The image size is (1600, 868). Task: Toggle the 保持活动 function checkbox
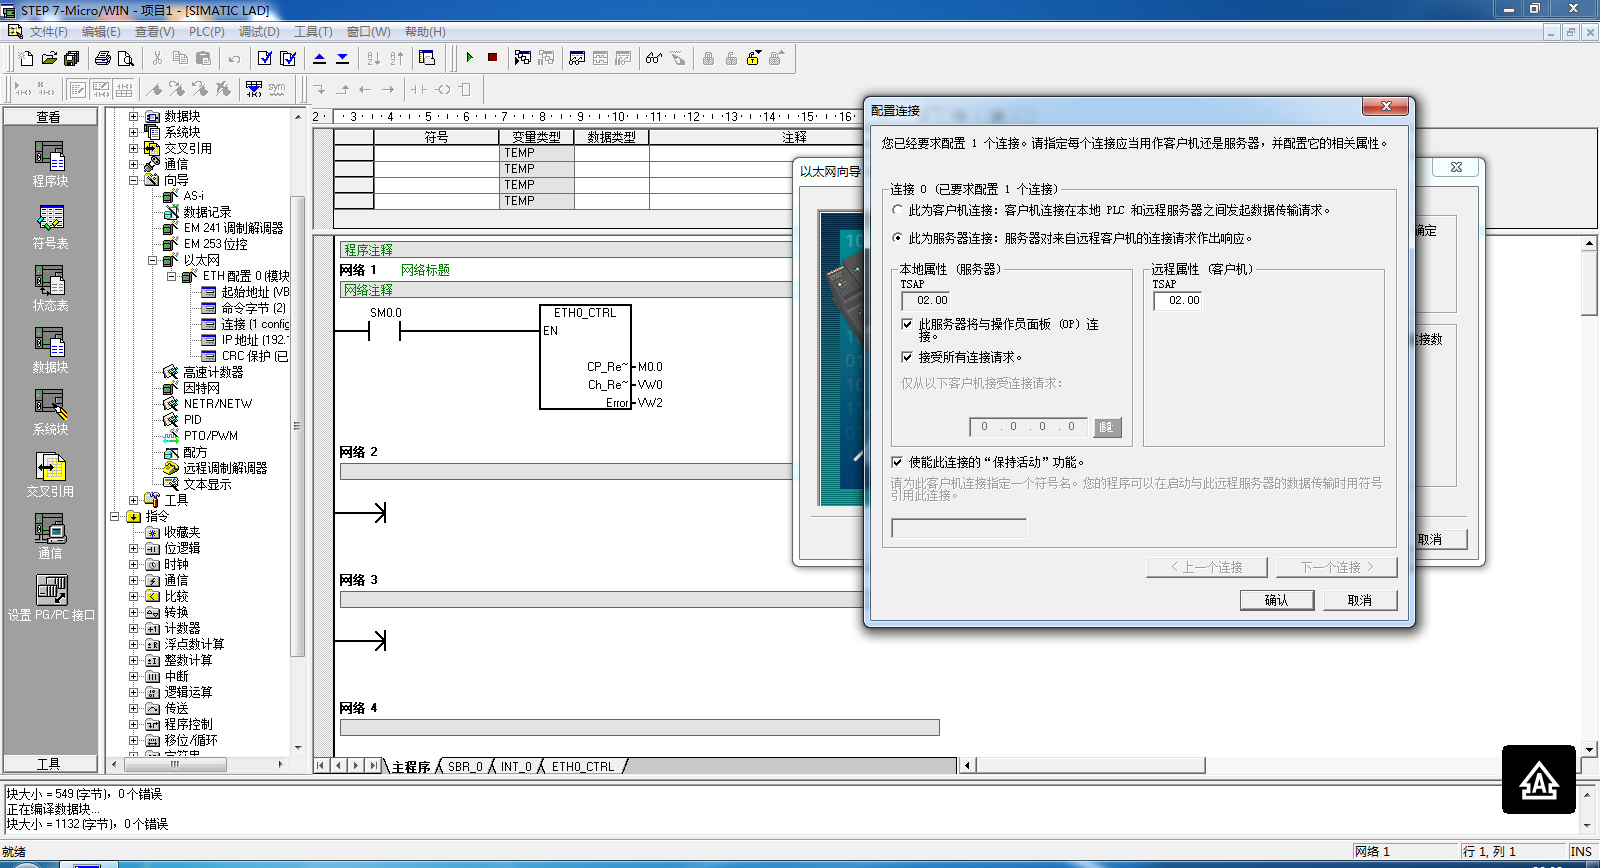tap(897, 462)
